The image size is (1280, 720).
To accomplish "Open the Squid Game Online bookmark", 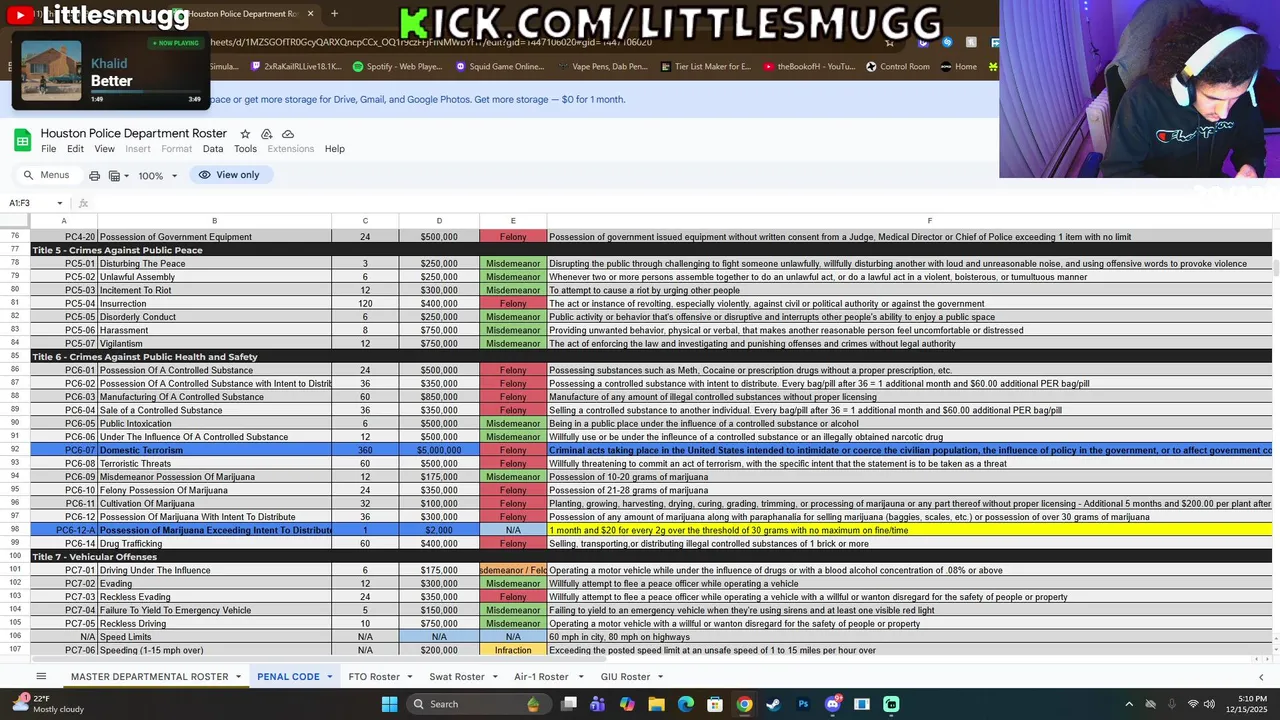I will coord(500,67).
